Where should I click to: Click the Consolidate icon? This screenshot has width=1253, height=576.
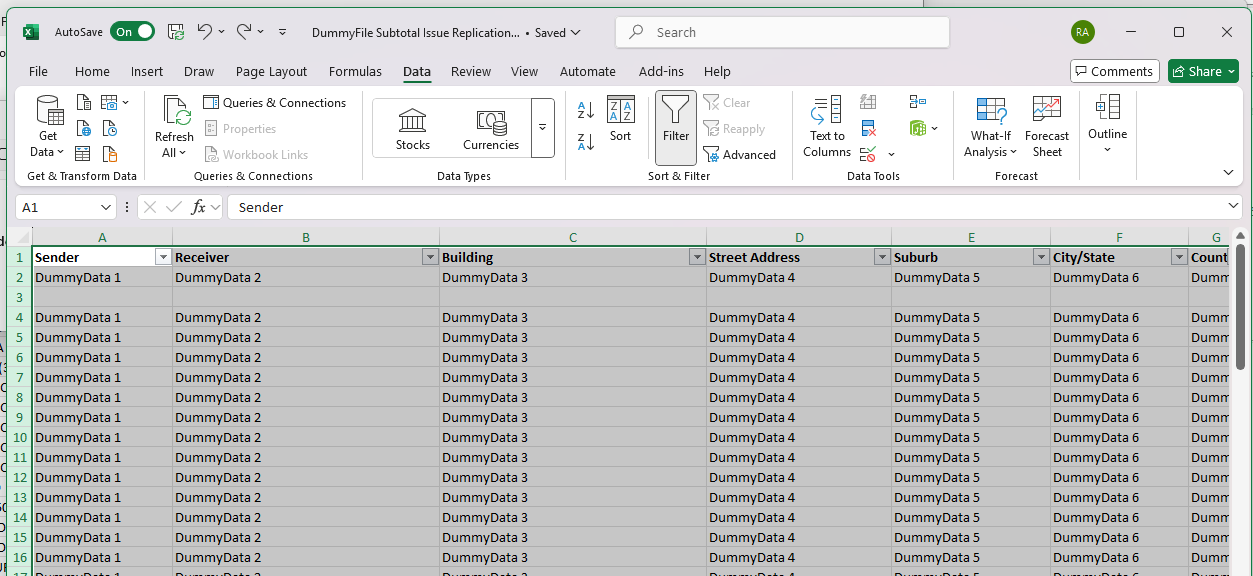918,102
